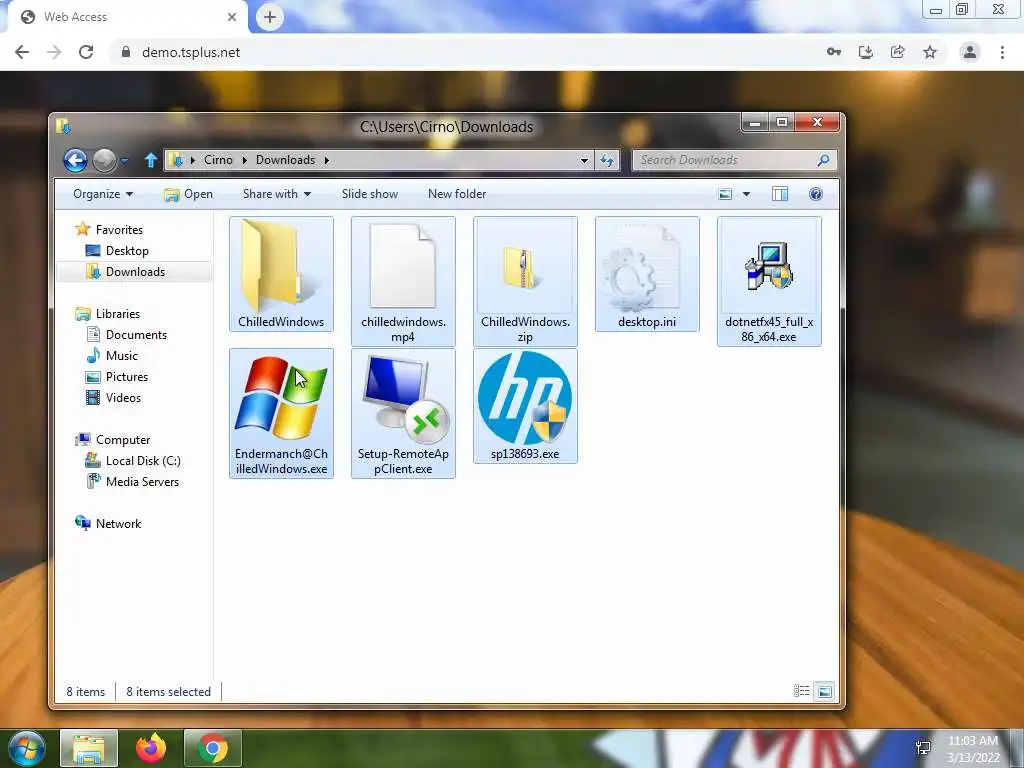Change your view icon in toolbar
The height and width of the screenshot is (768, 1024).
coord(725,194)
